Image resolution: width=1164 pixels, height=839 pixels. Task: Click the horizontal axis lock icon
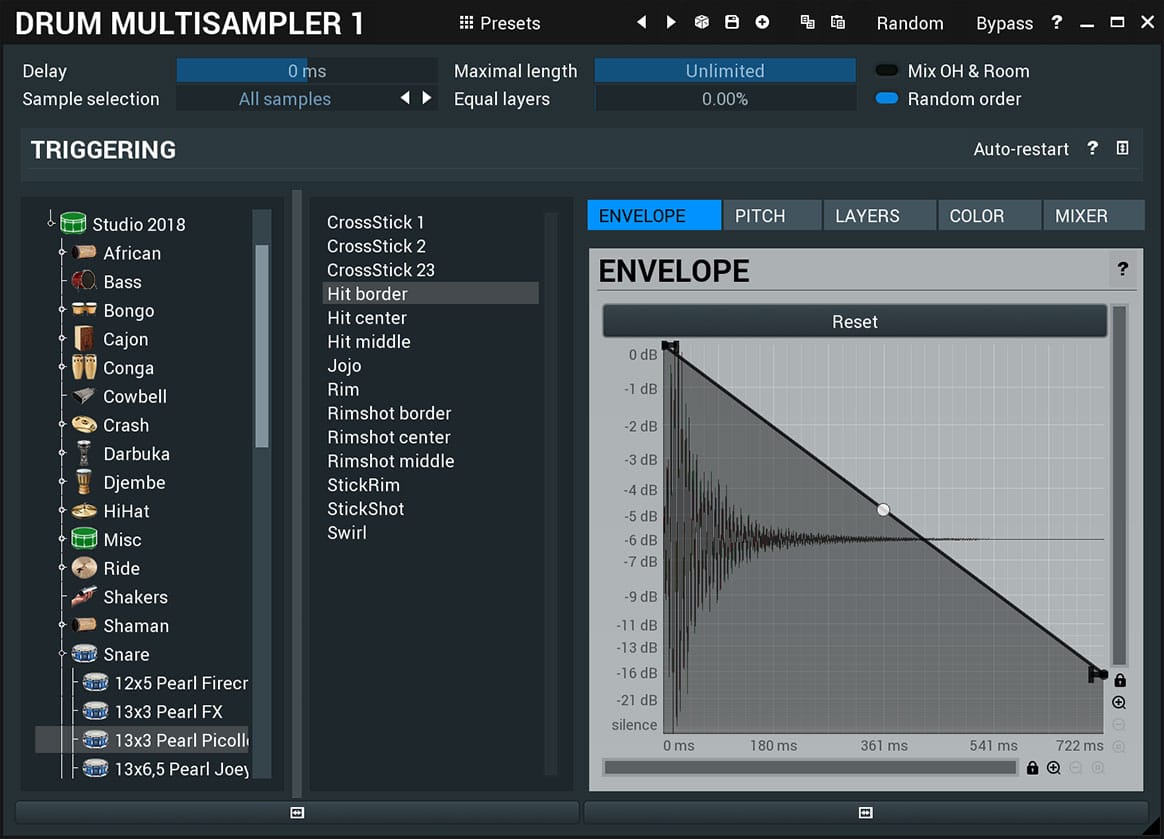click(x=1032, y=768)
